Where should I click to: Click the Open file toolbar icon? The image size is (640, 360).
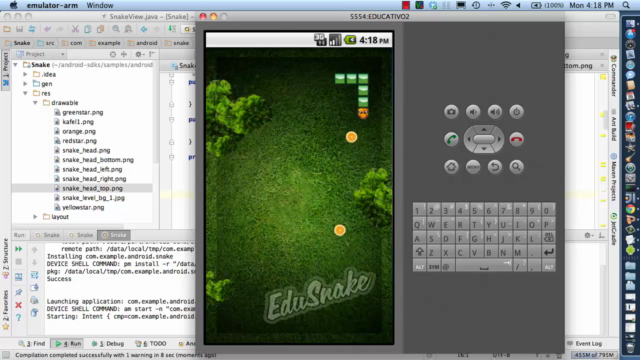7,29
